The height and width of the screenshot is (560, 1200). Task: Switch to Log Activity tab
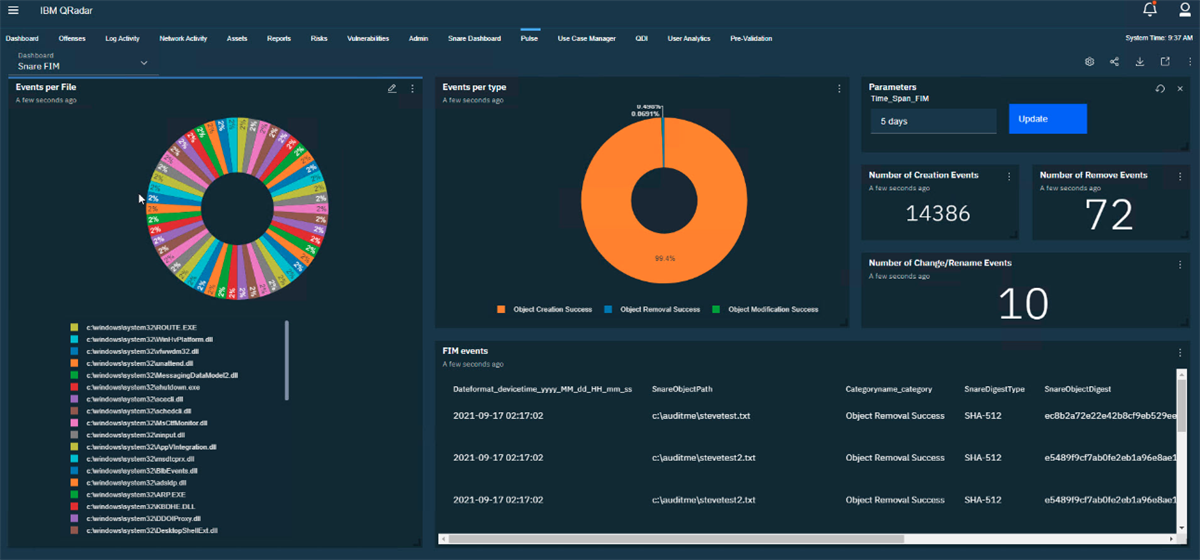pos(122,38)
